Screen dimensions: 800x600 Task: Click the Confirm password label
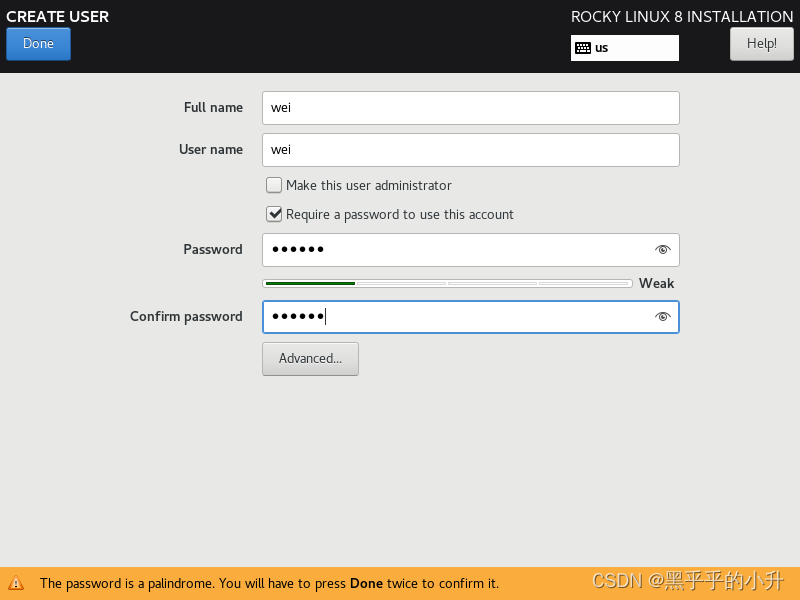[x=186, y=317]
